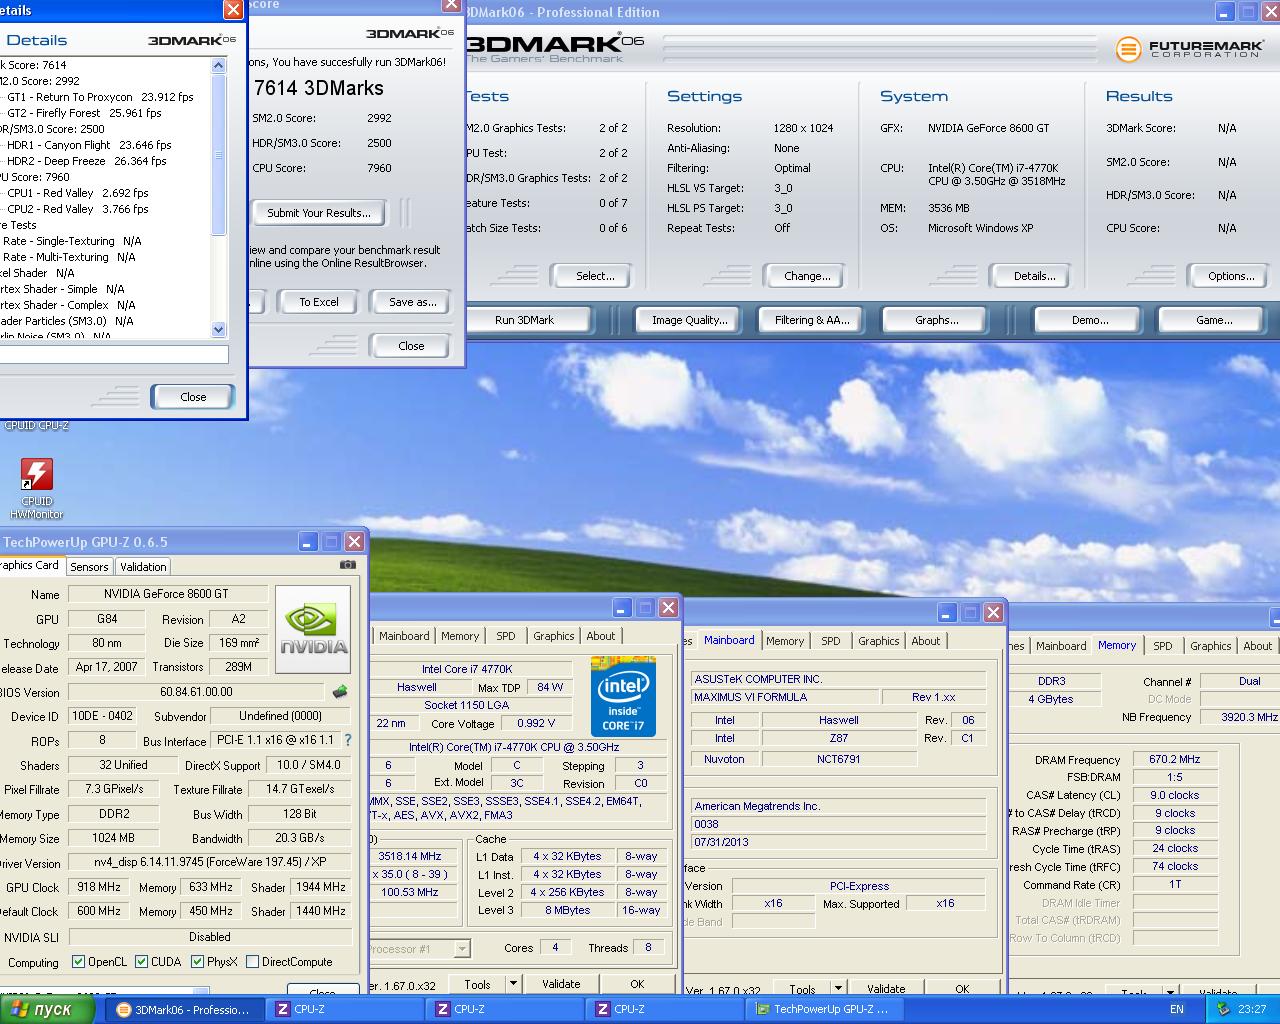Image resolution: width=1280 pixels, height=1024 pixels.
Task: Click the Bus Interface question mark in GPU-Z
Action: pos(348,740)
